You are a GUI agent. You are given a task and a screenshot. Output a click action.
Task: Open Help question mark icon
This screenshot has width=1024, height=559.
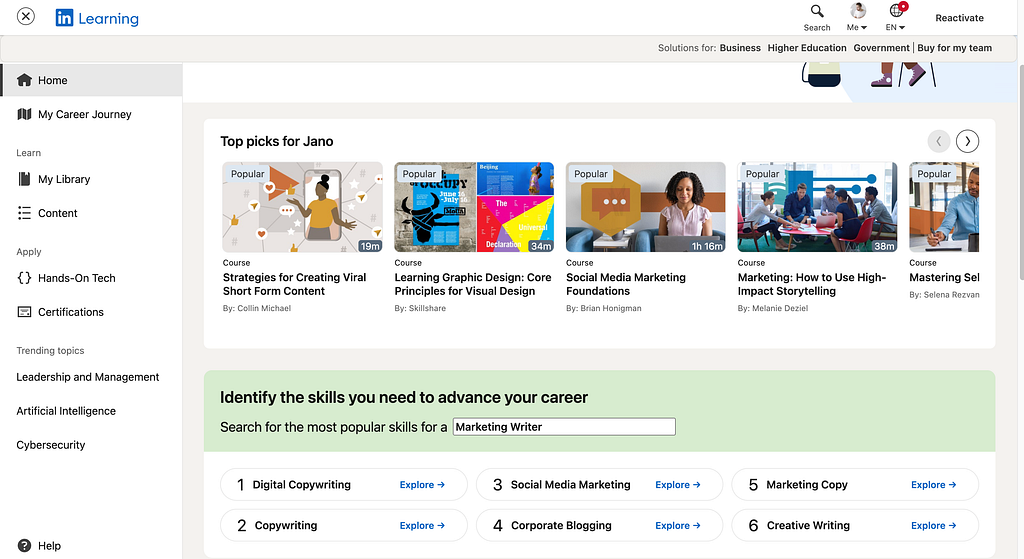coord(24,545)
